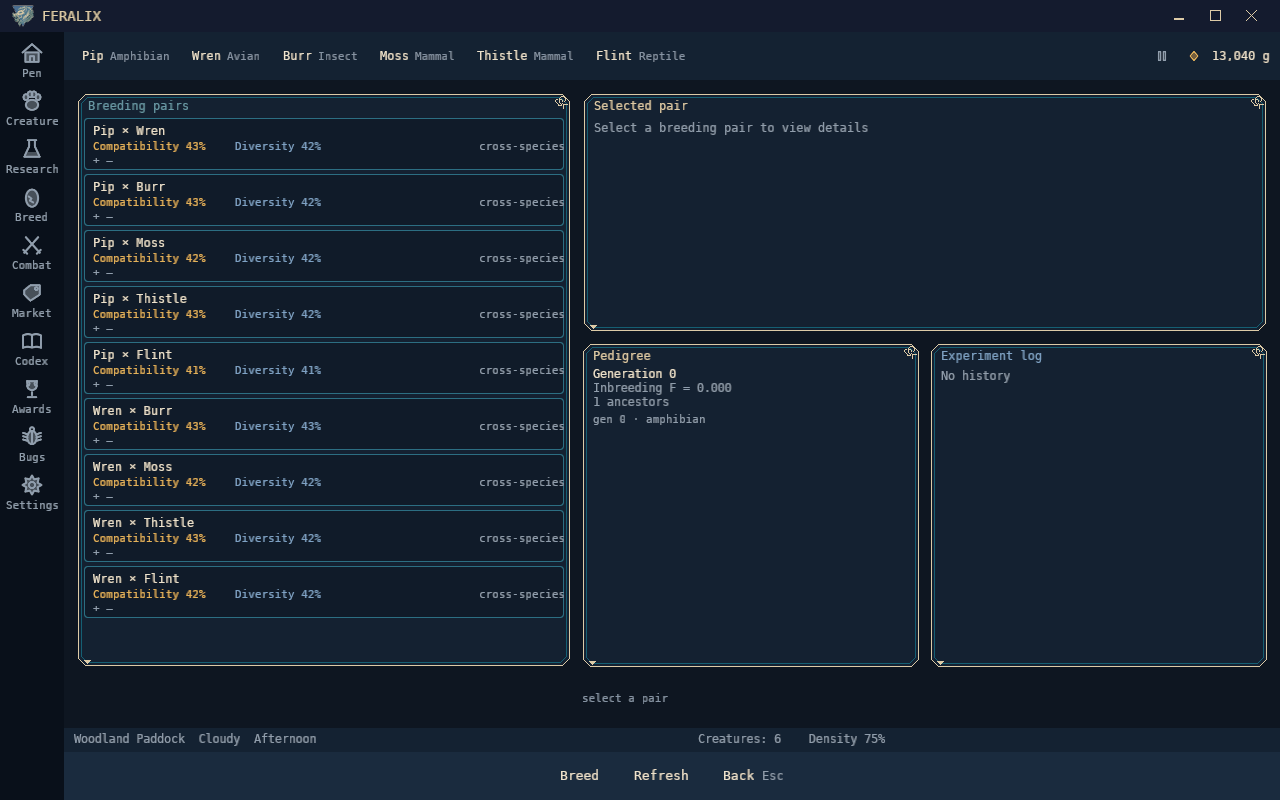This screenshot has width=1280, height=800.
Task: Select the Breed egg icon
Action: pos(32,204)
